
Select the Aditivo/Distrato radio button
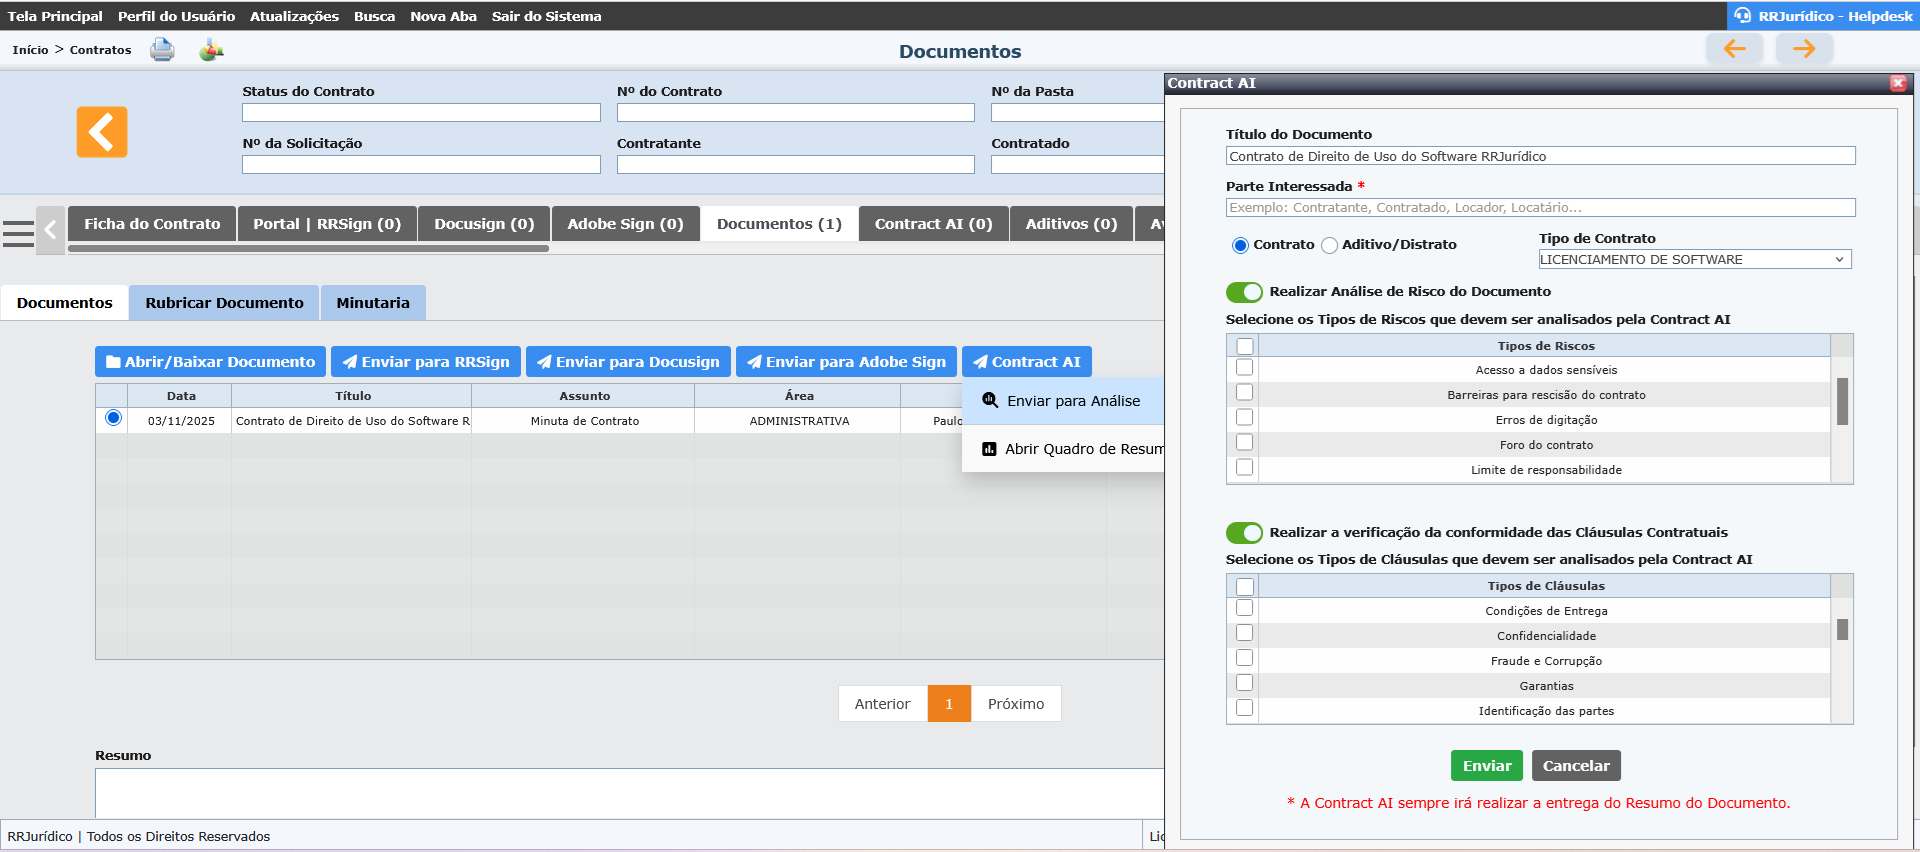[1329, 245]
